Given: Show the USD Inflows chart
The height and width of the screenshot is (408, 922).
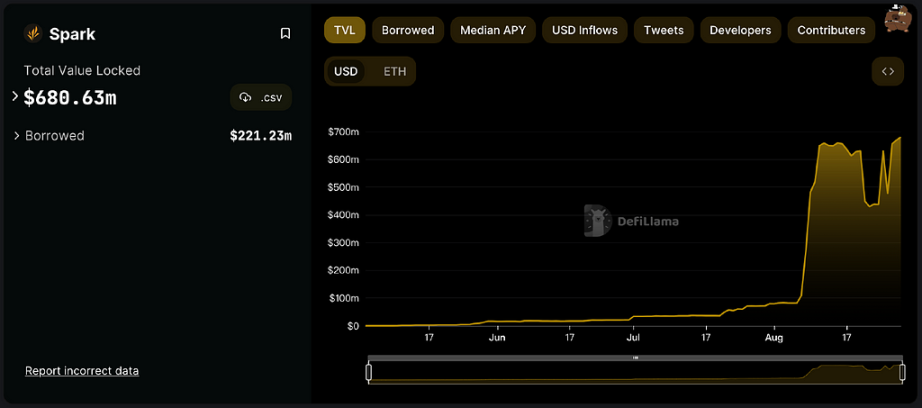Looking at the screenshot, I should 585,30.
